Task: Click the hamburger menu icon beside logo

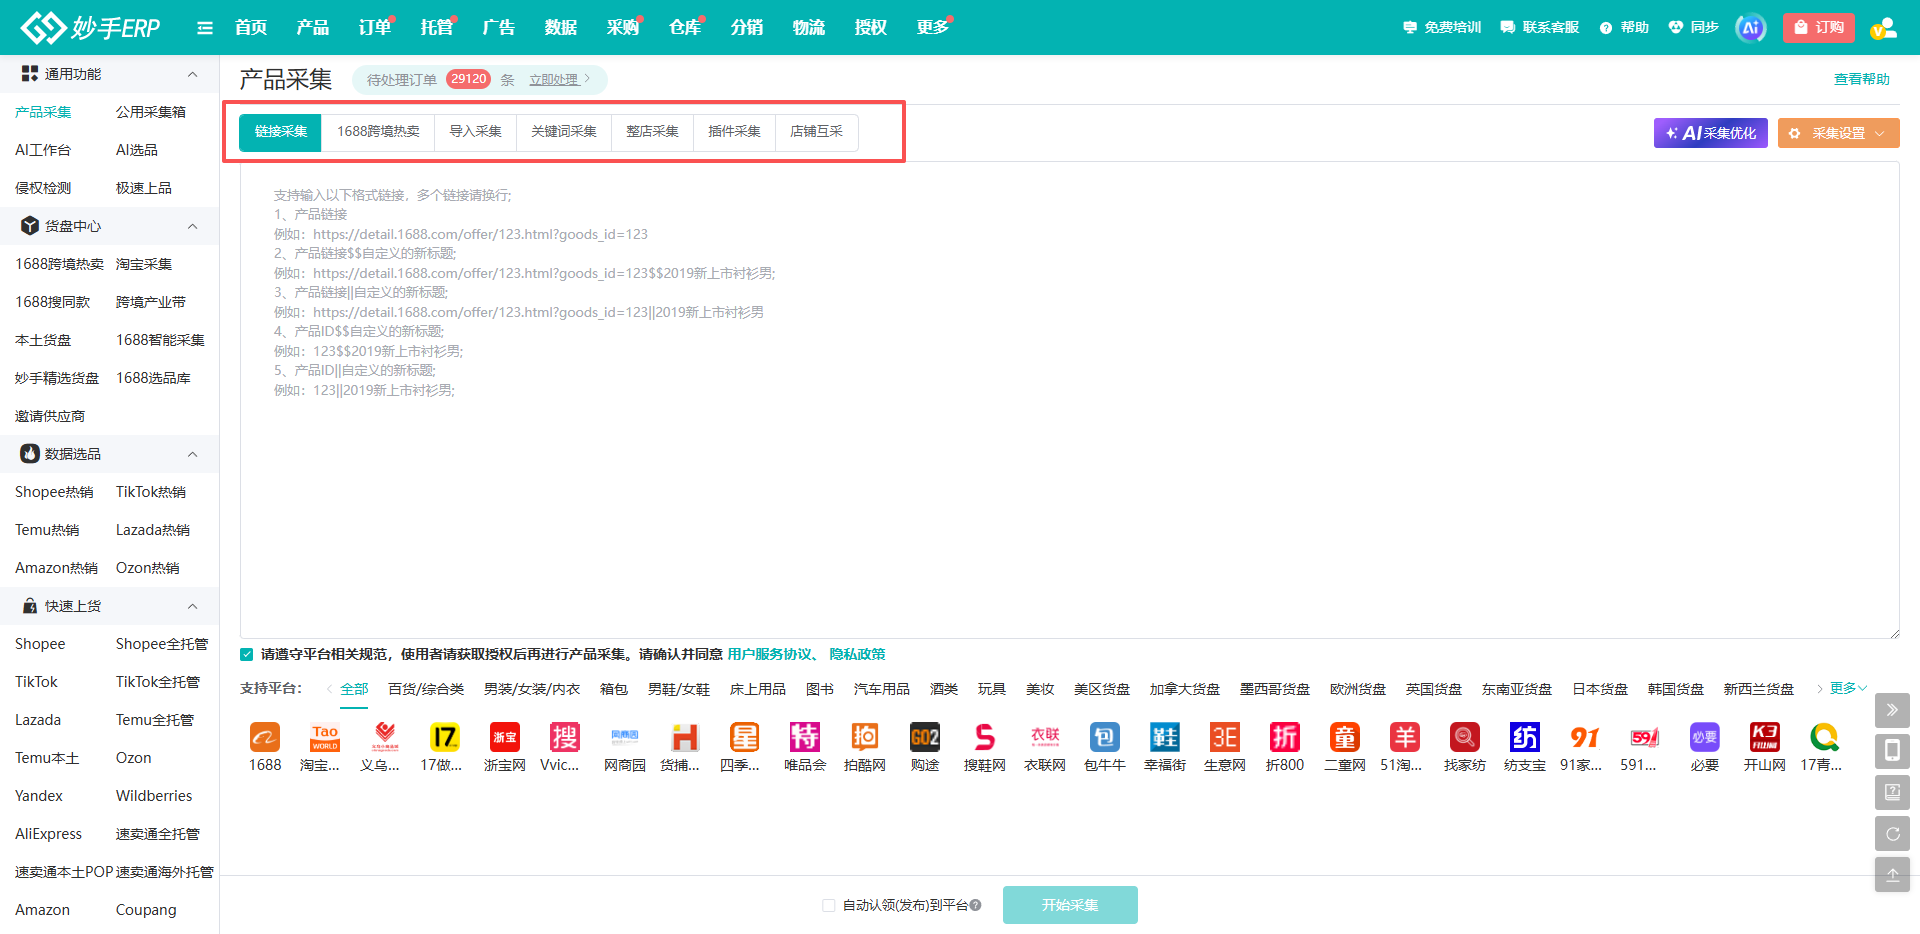Action: point(205,28)
